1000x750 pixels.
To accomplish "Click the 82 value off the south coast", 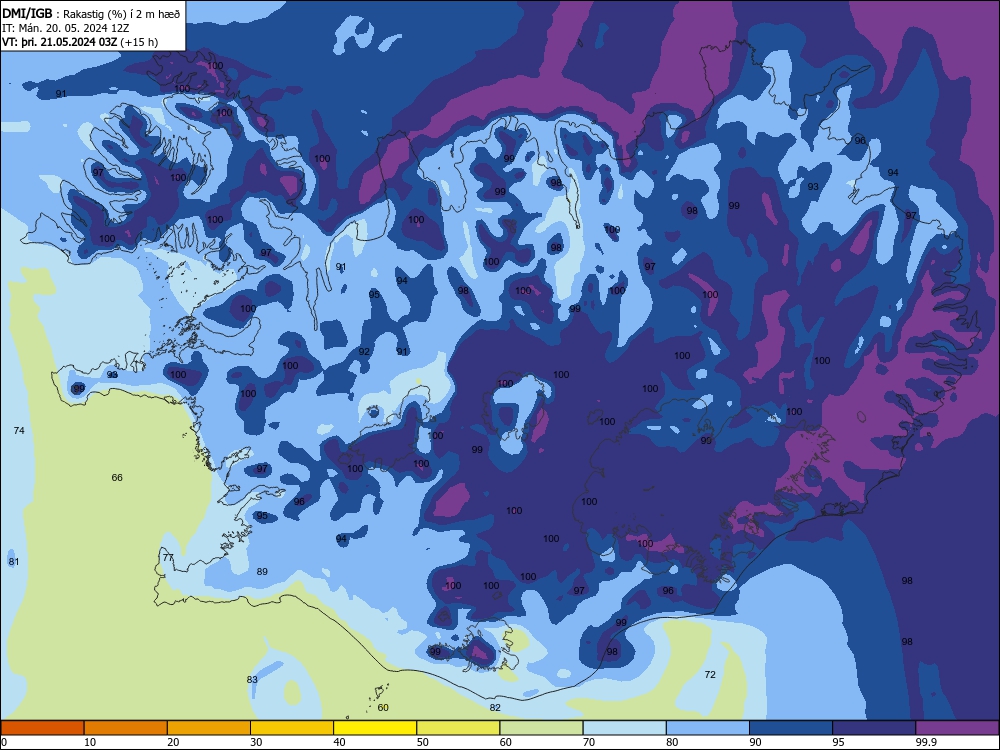I will pyautogui.click(x=495, y=707).
